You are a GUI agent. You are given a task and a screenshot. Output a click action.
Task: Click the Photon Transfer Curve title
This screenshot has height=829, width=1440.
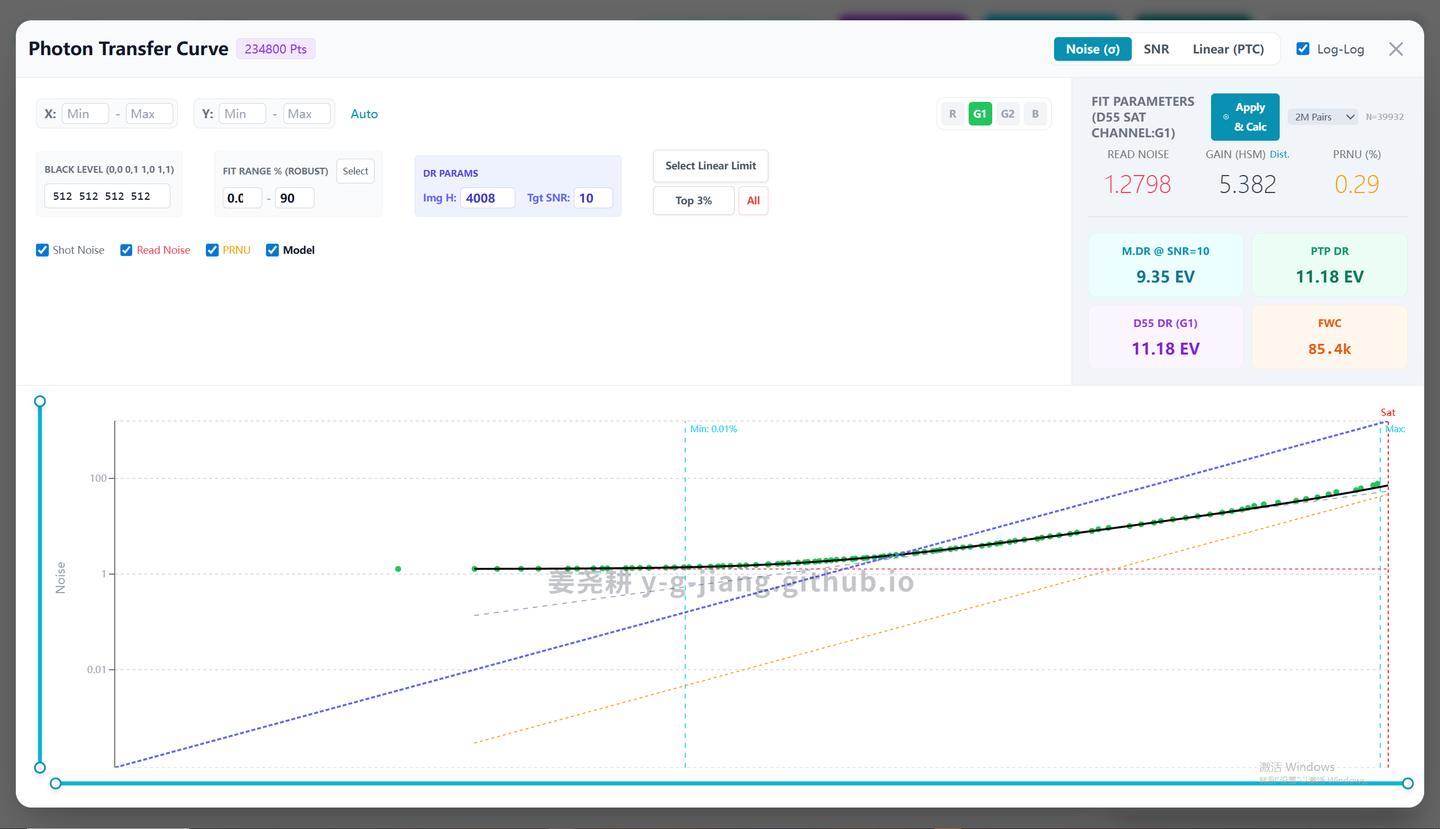(128, 49)
